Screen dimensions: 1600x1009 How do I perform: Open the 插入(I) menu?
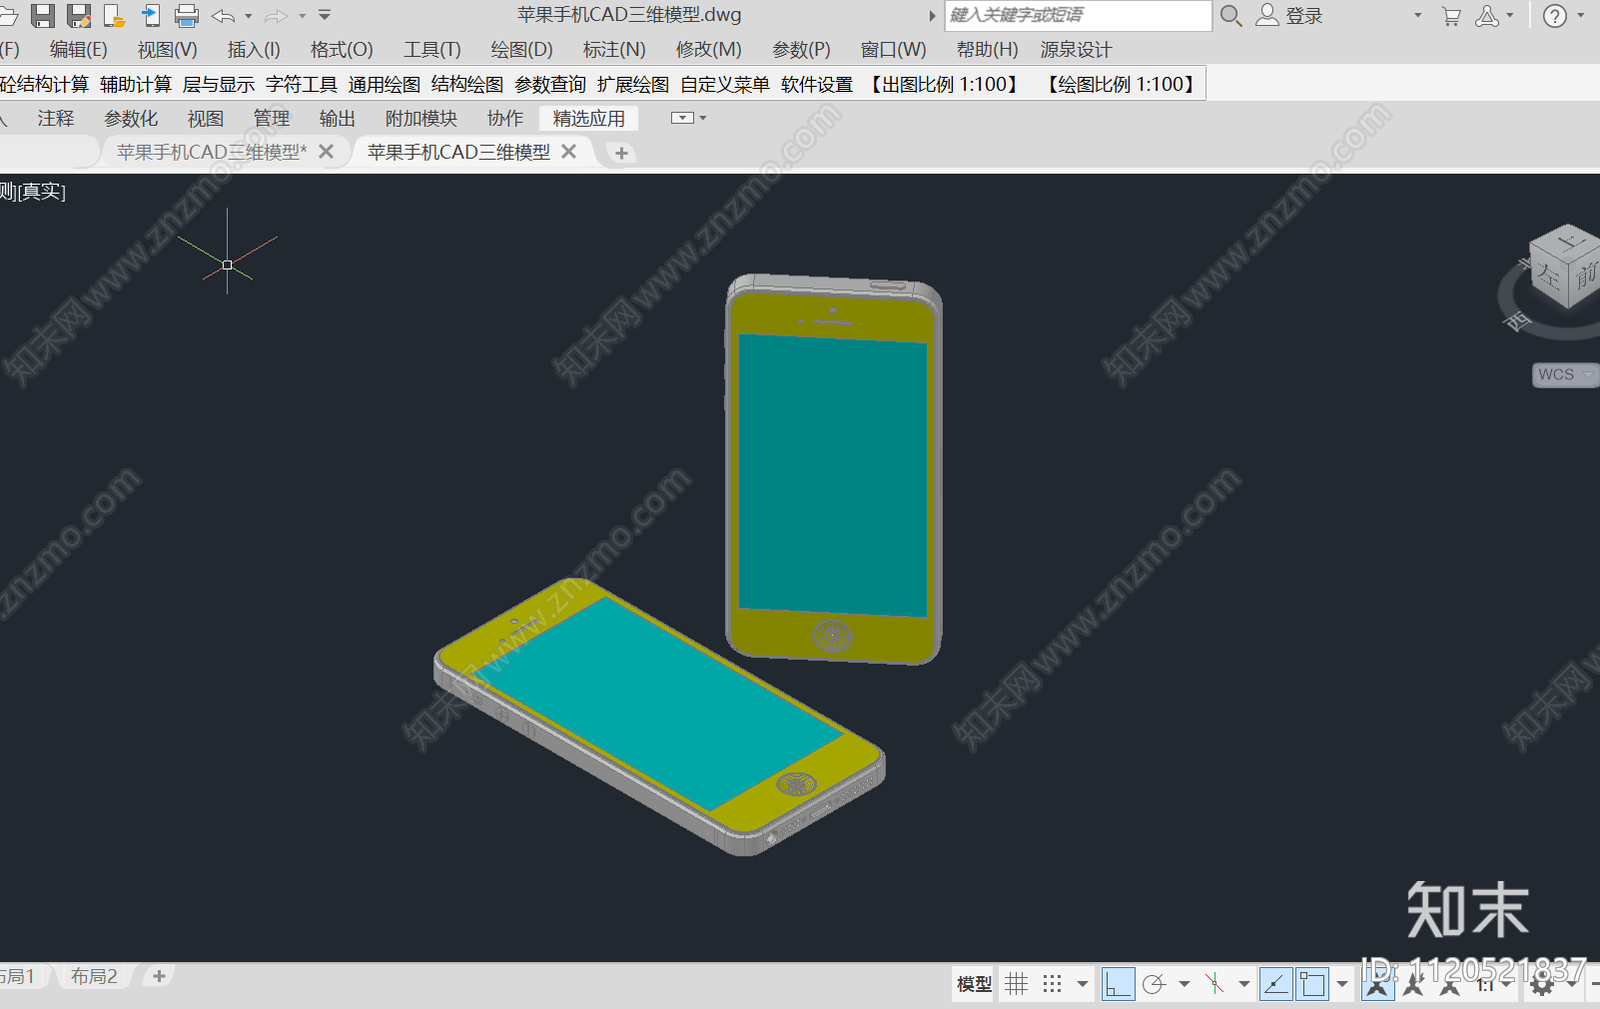click(x=254, y=50)
